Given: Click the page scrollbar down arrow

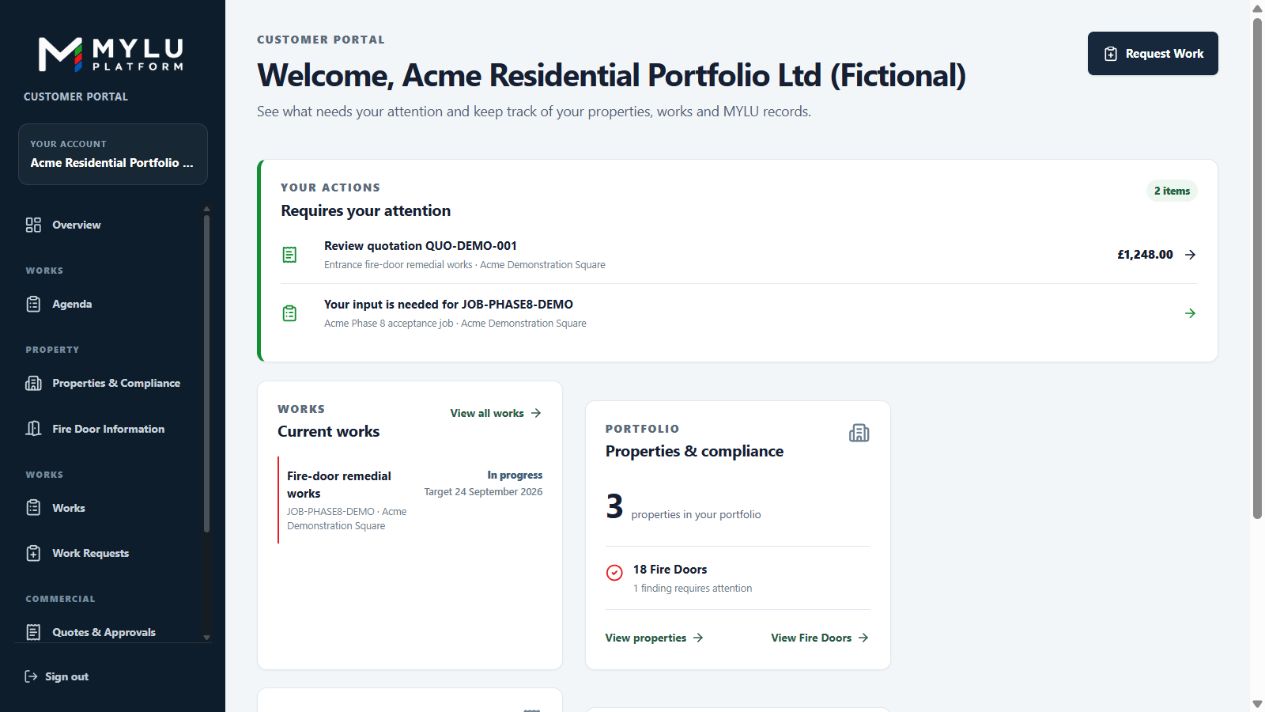Looking at the screenshot, I should tap(1257, 704).
